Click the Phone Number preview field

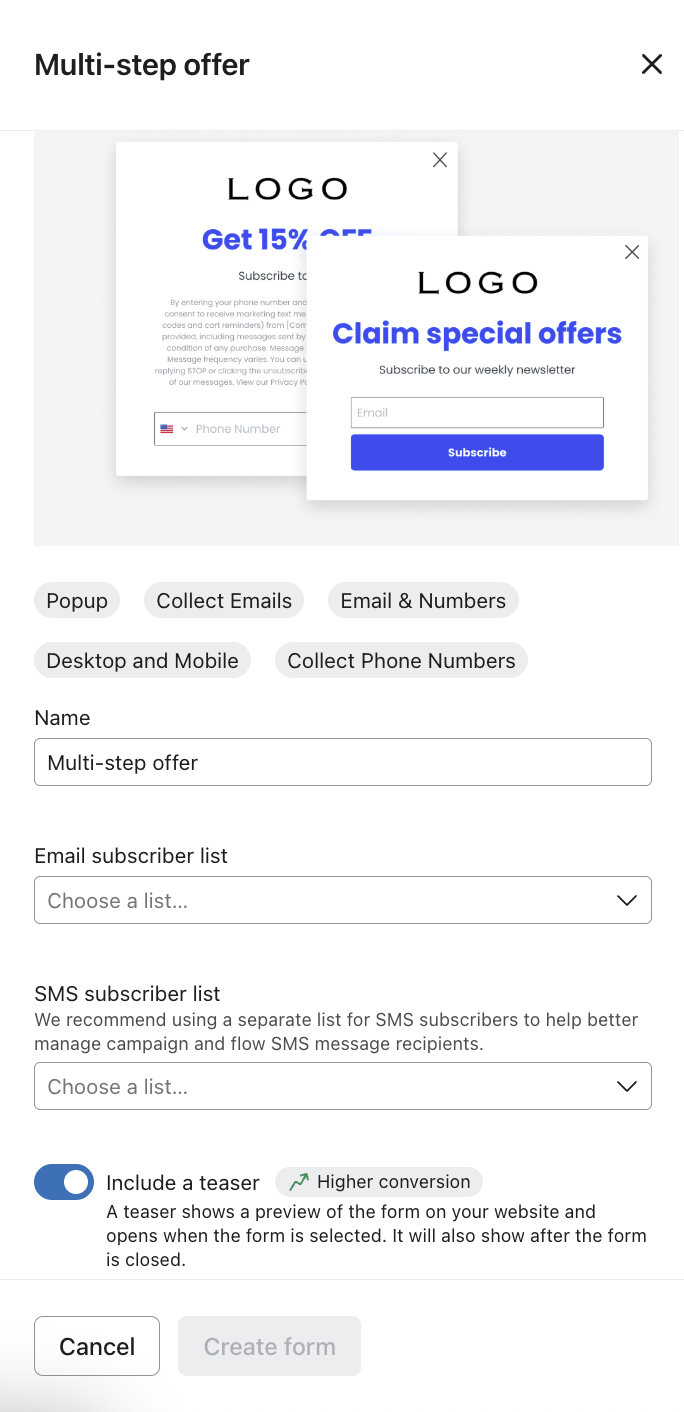pos(245,429)
